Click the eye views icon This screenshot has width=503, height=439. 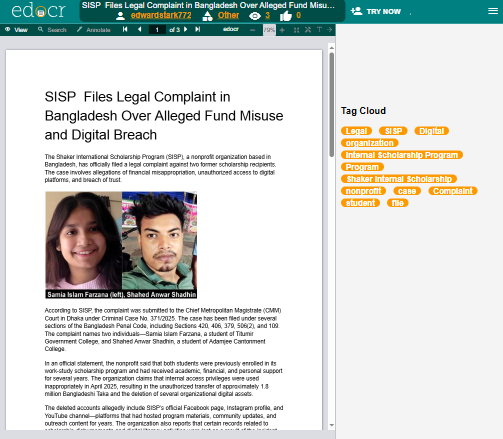[255, 16]
